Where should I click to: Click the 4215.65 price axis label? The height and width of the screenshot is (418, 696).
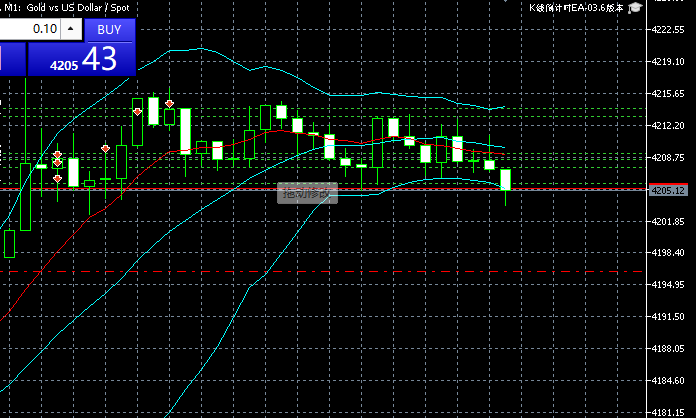668,94
